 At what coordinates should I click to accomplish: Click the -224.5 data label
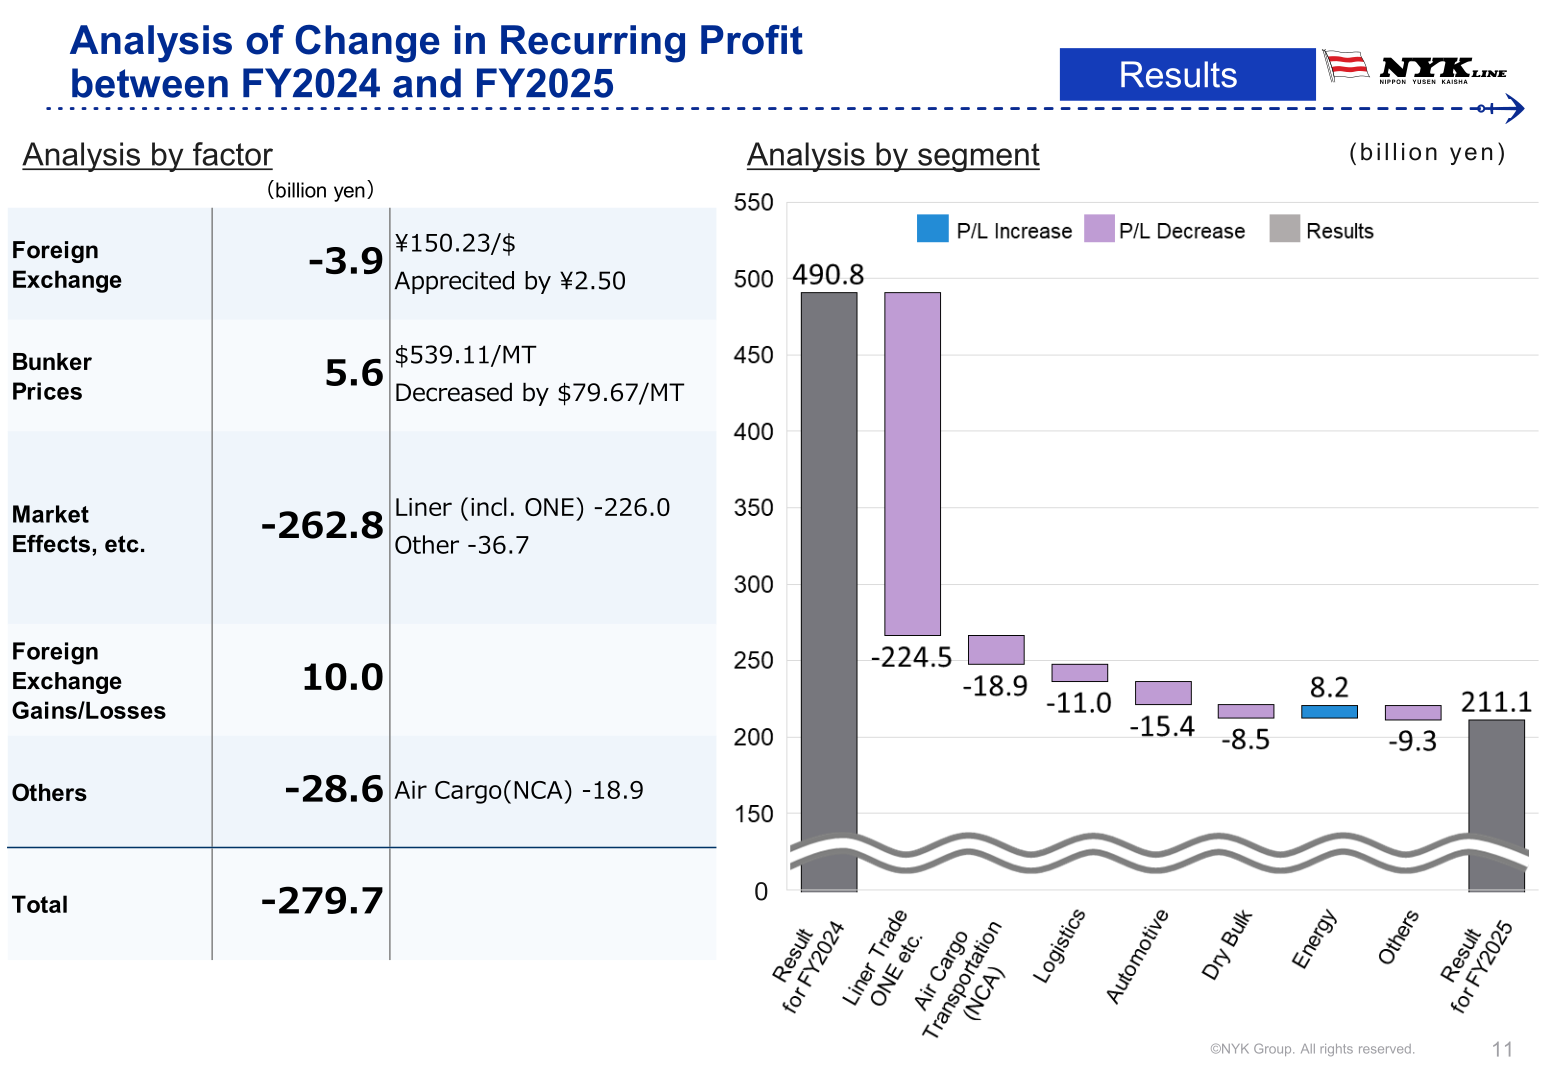pyautogui.click(x=912, y=657)
